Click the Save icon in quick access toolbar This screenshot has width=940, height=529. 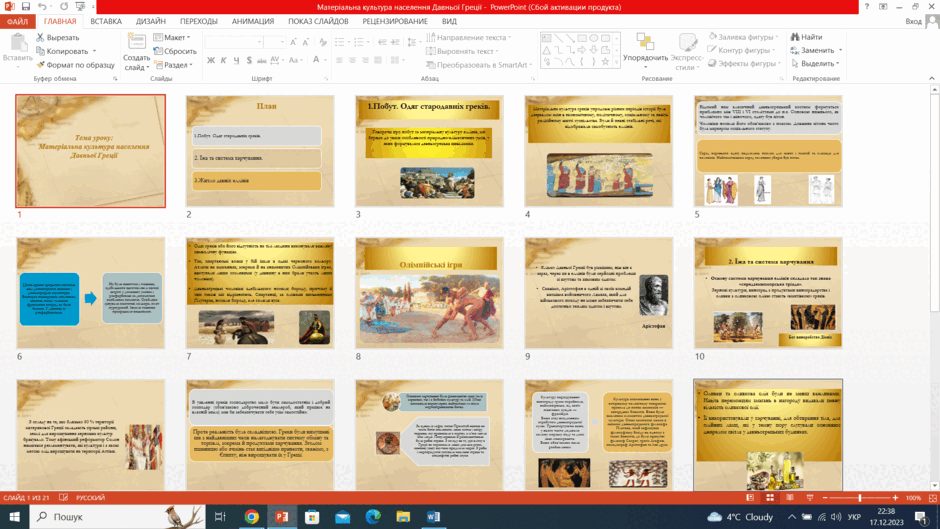click(25, 7)
